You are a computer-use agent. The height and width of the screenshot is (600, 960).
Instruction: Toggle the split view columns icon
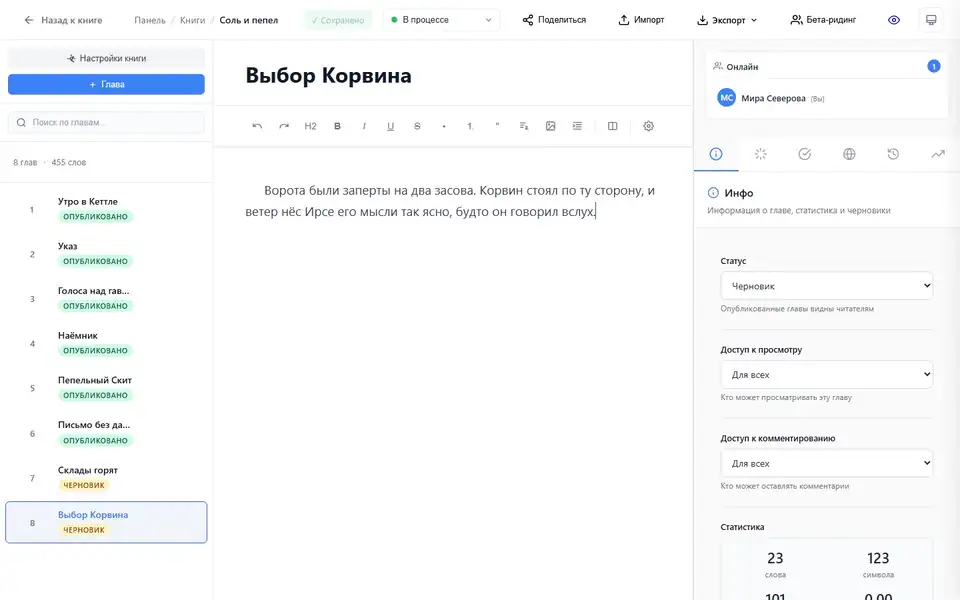pyautogui.click(x=612, y=126)
